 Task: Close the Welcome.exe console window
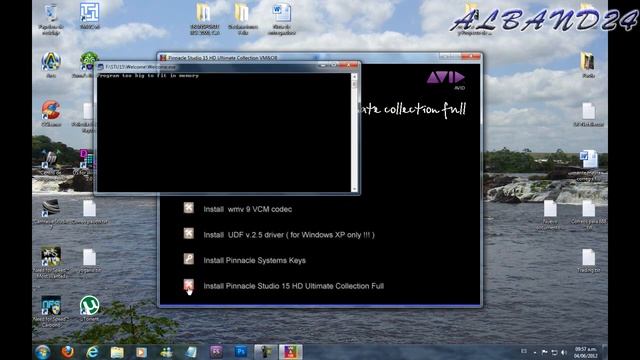350,65
